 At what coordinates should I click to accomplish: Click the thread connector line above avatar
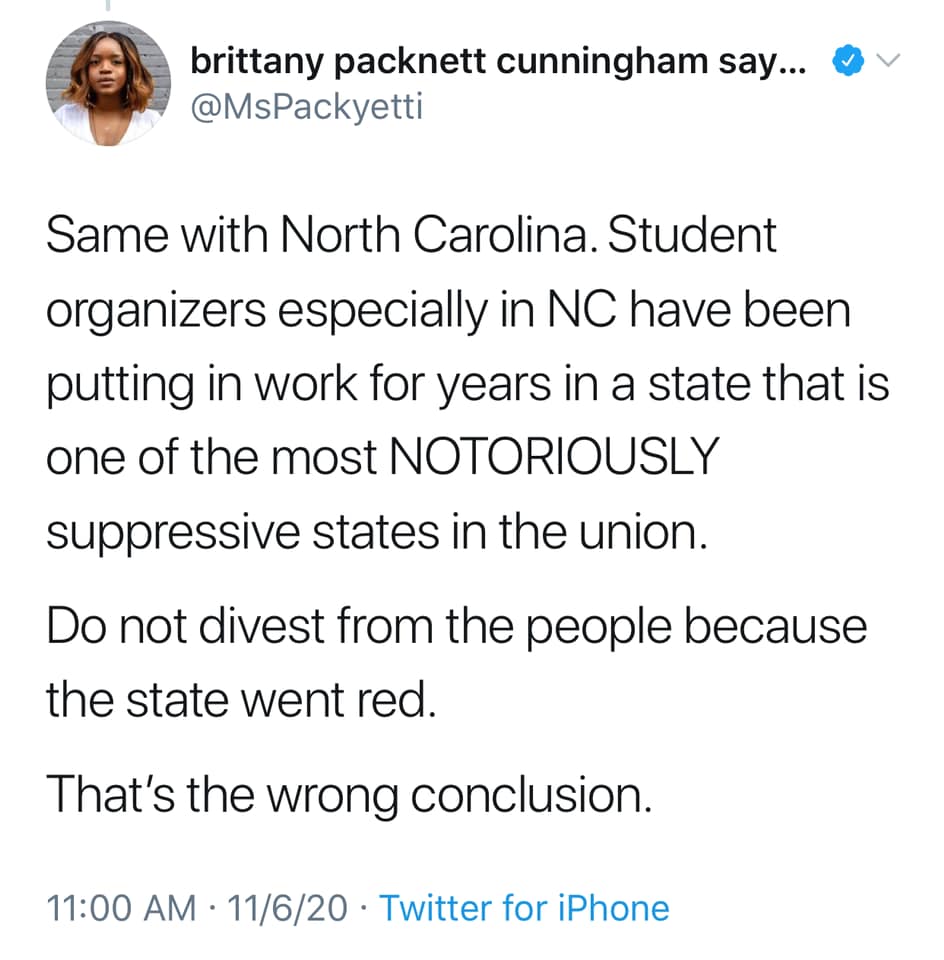point(108,6)
